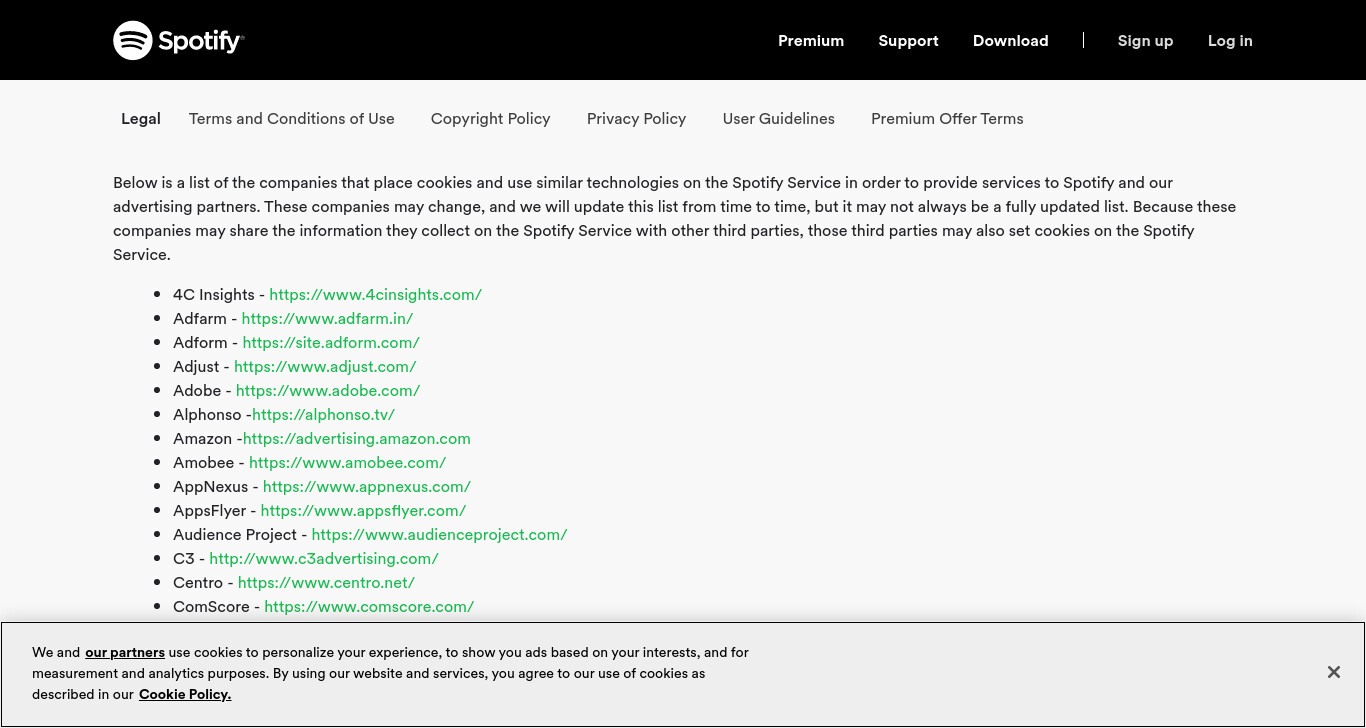Screen dimensions: 1366x728
Task: Open advertising.amazon.com link
Action: point(357,438)
